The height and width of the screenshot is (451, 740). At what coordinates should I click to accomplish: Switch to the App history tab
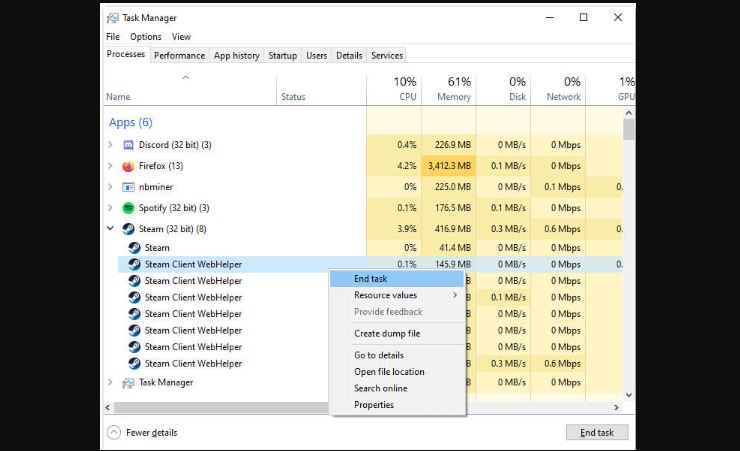(236, 56)
